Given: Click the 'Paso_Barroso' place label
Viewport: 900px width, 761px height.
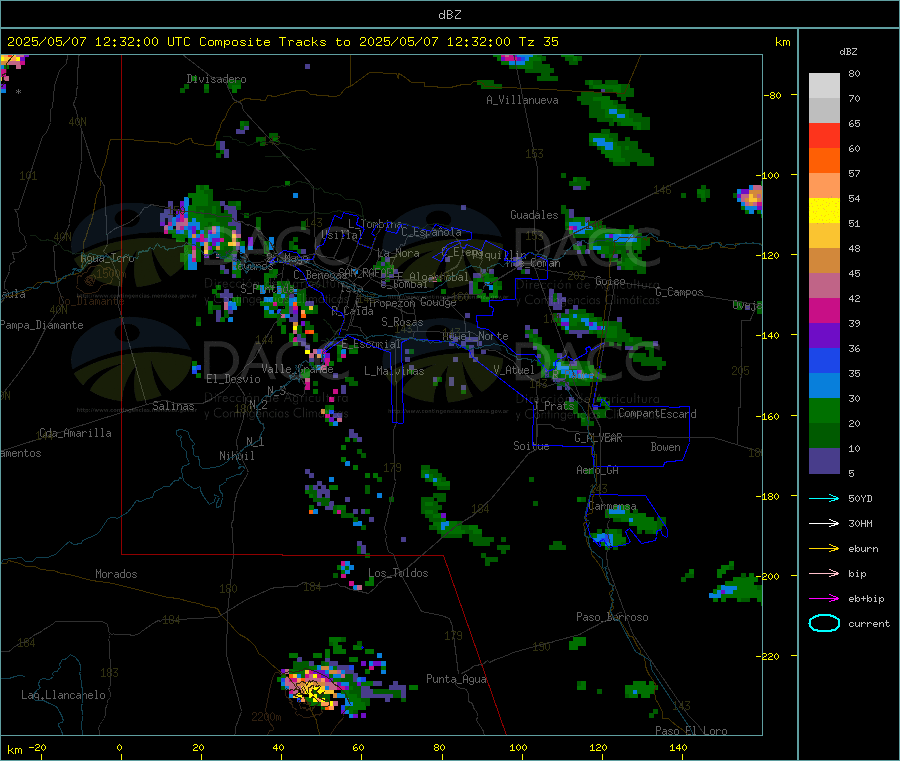Looking at the screenshot, I should pyautogui.click(x=612, y=617).
